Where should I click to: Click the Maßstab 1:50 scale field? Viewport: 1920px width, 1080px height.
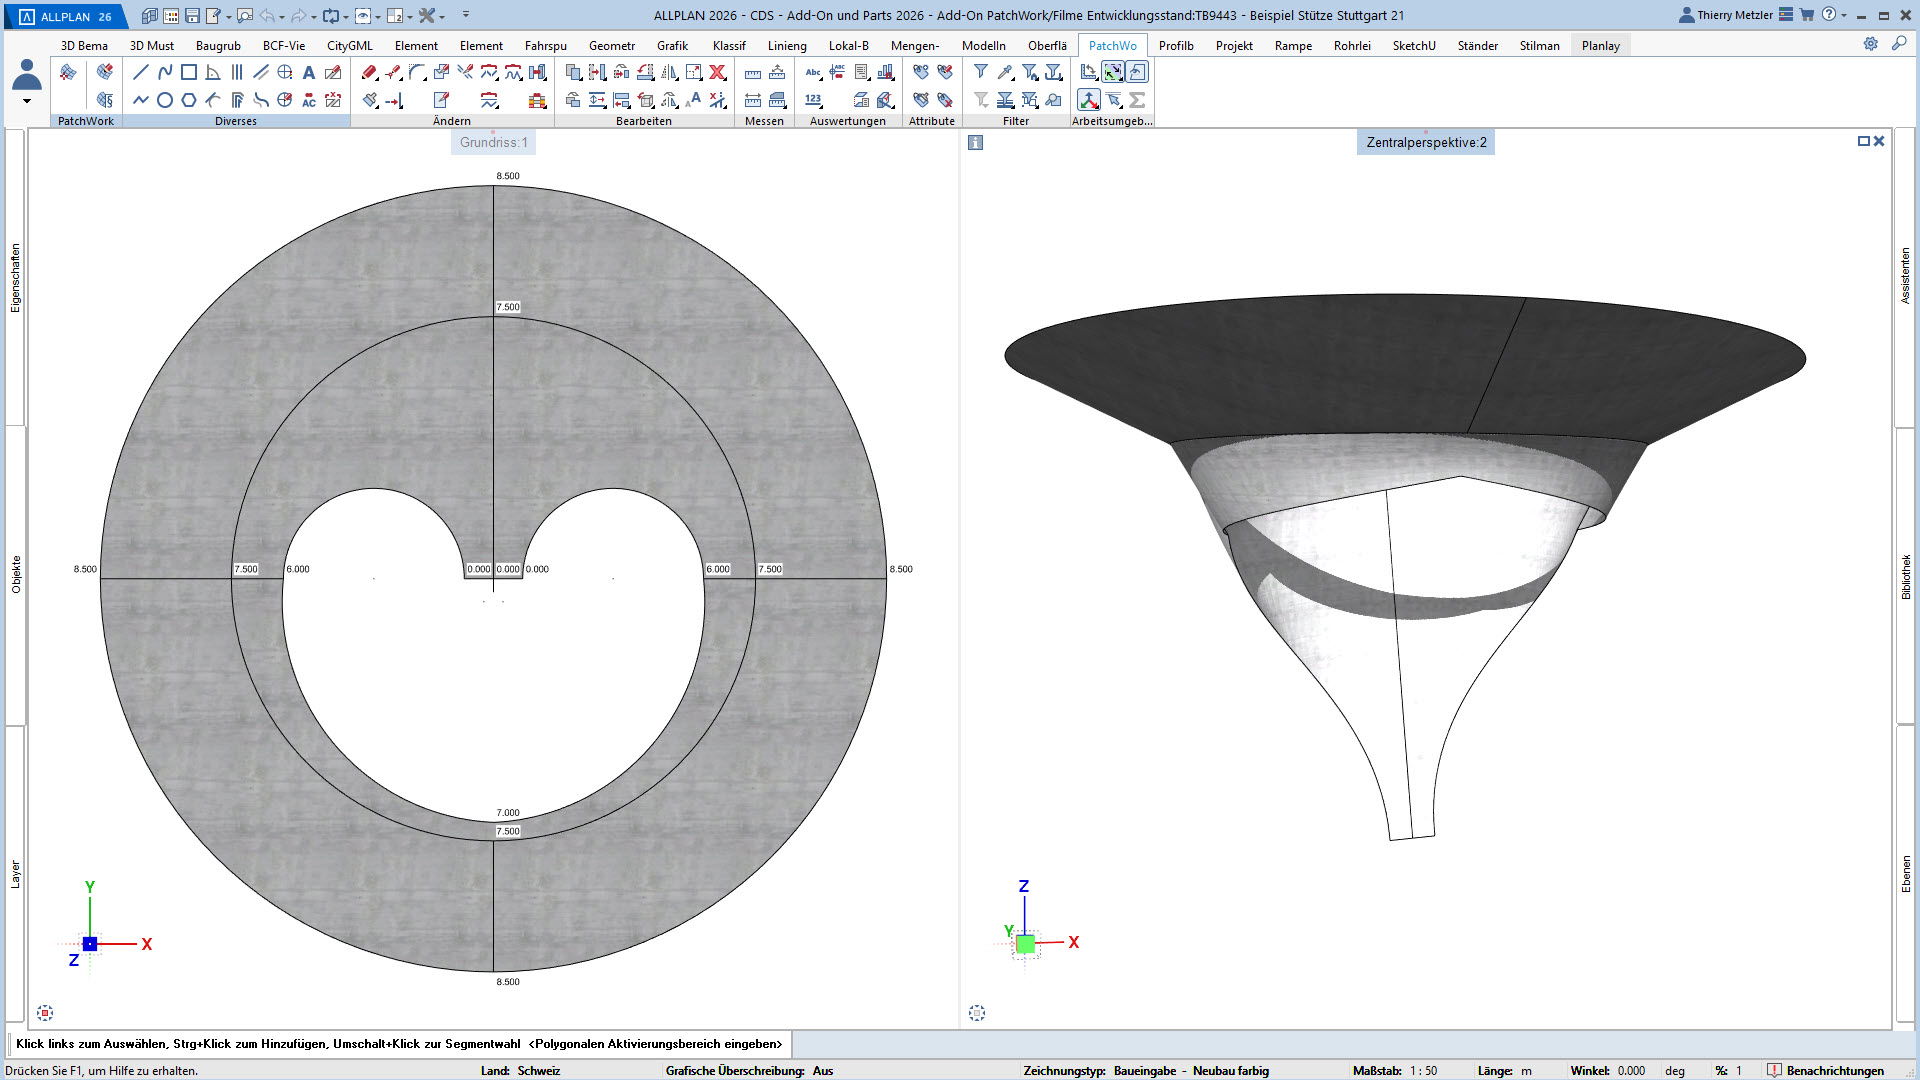1423,1071
